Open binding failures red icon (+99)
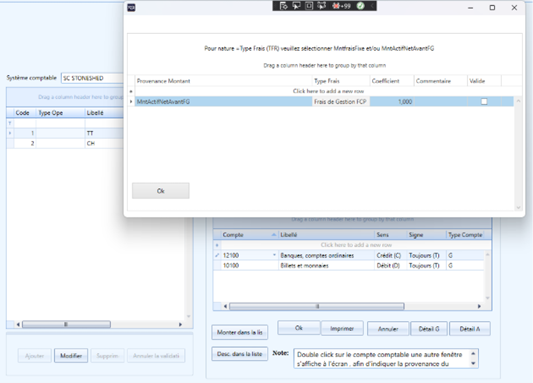The image size is (533, 383). click(x=341, y=6)
